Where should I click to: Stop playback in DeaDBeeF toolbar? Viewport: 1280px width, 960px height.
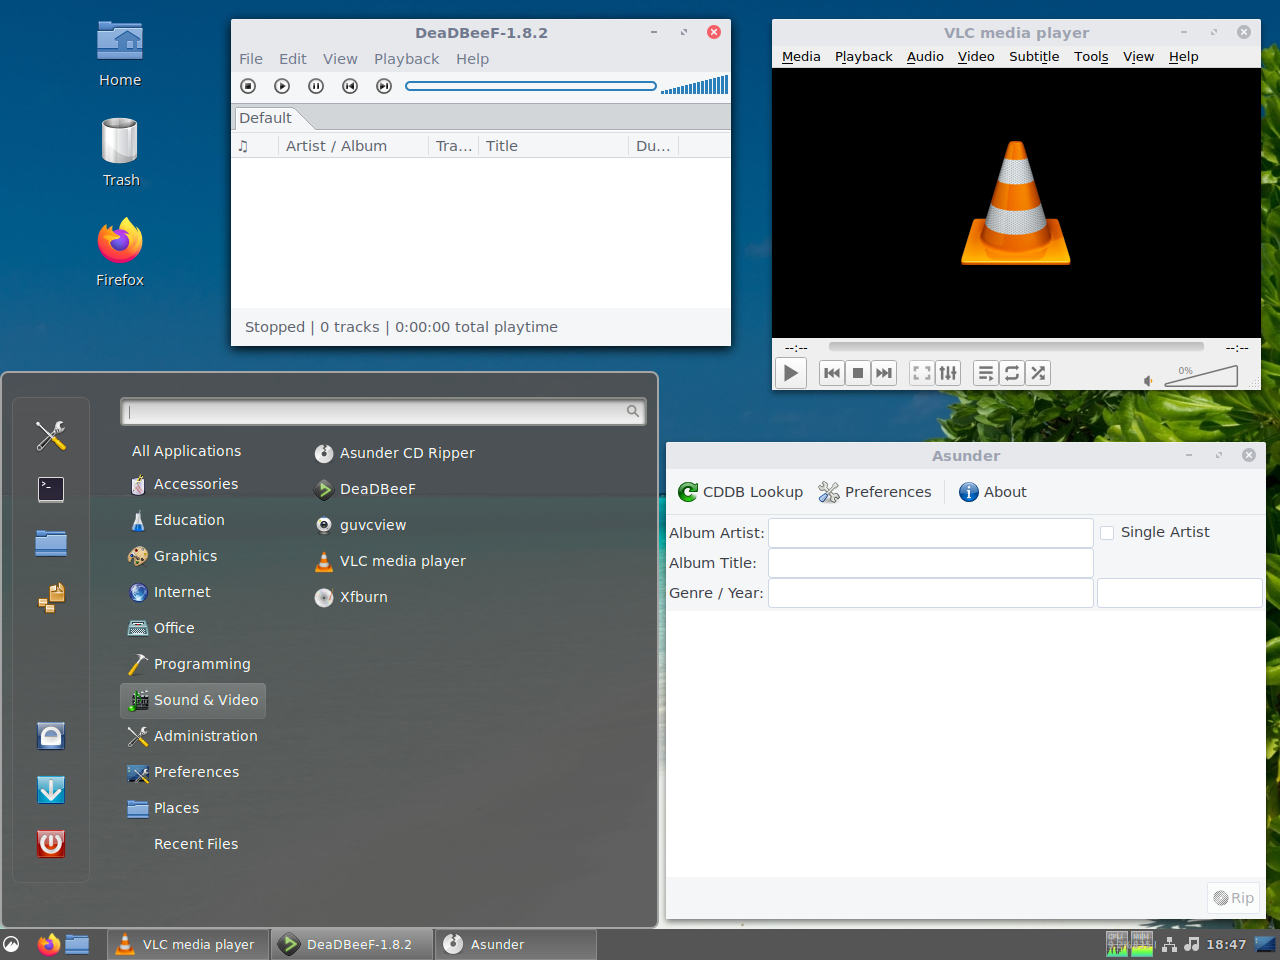coord(249,86)
